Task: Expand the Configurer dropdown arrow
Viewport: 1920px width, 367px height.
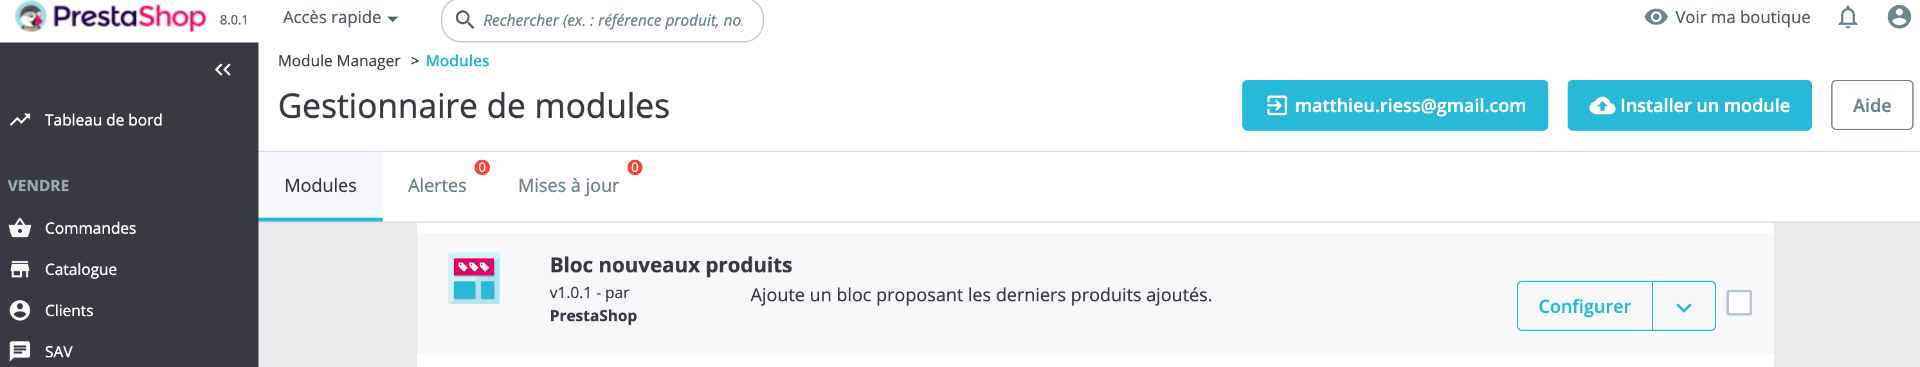Action: click(x=1684, y=306)
